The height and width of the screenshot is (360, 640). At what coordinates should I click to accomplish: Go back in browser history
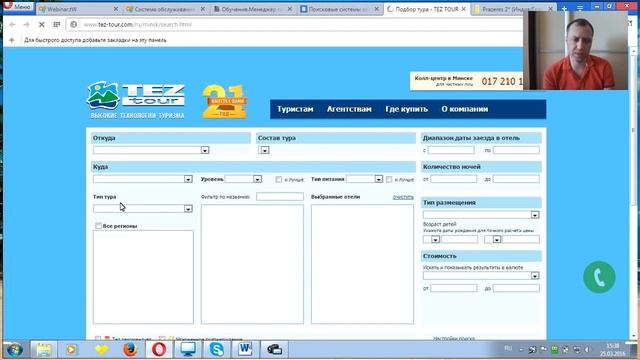coord(12,24)
